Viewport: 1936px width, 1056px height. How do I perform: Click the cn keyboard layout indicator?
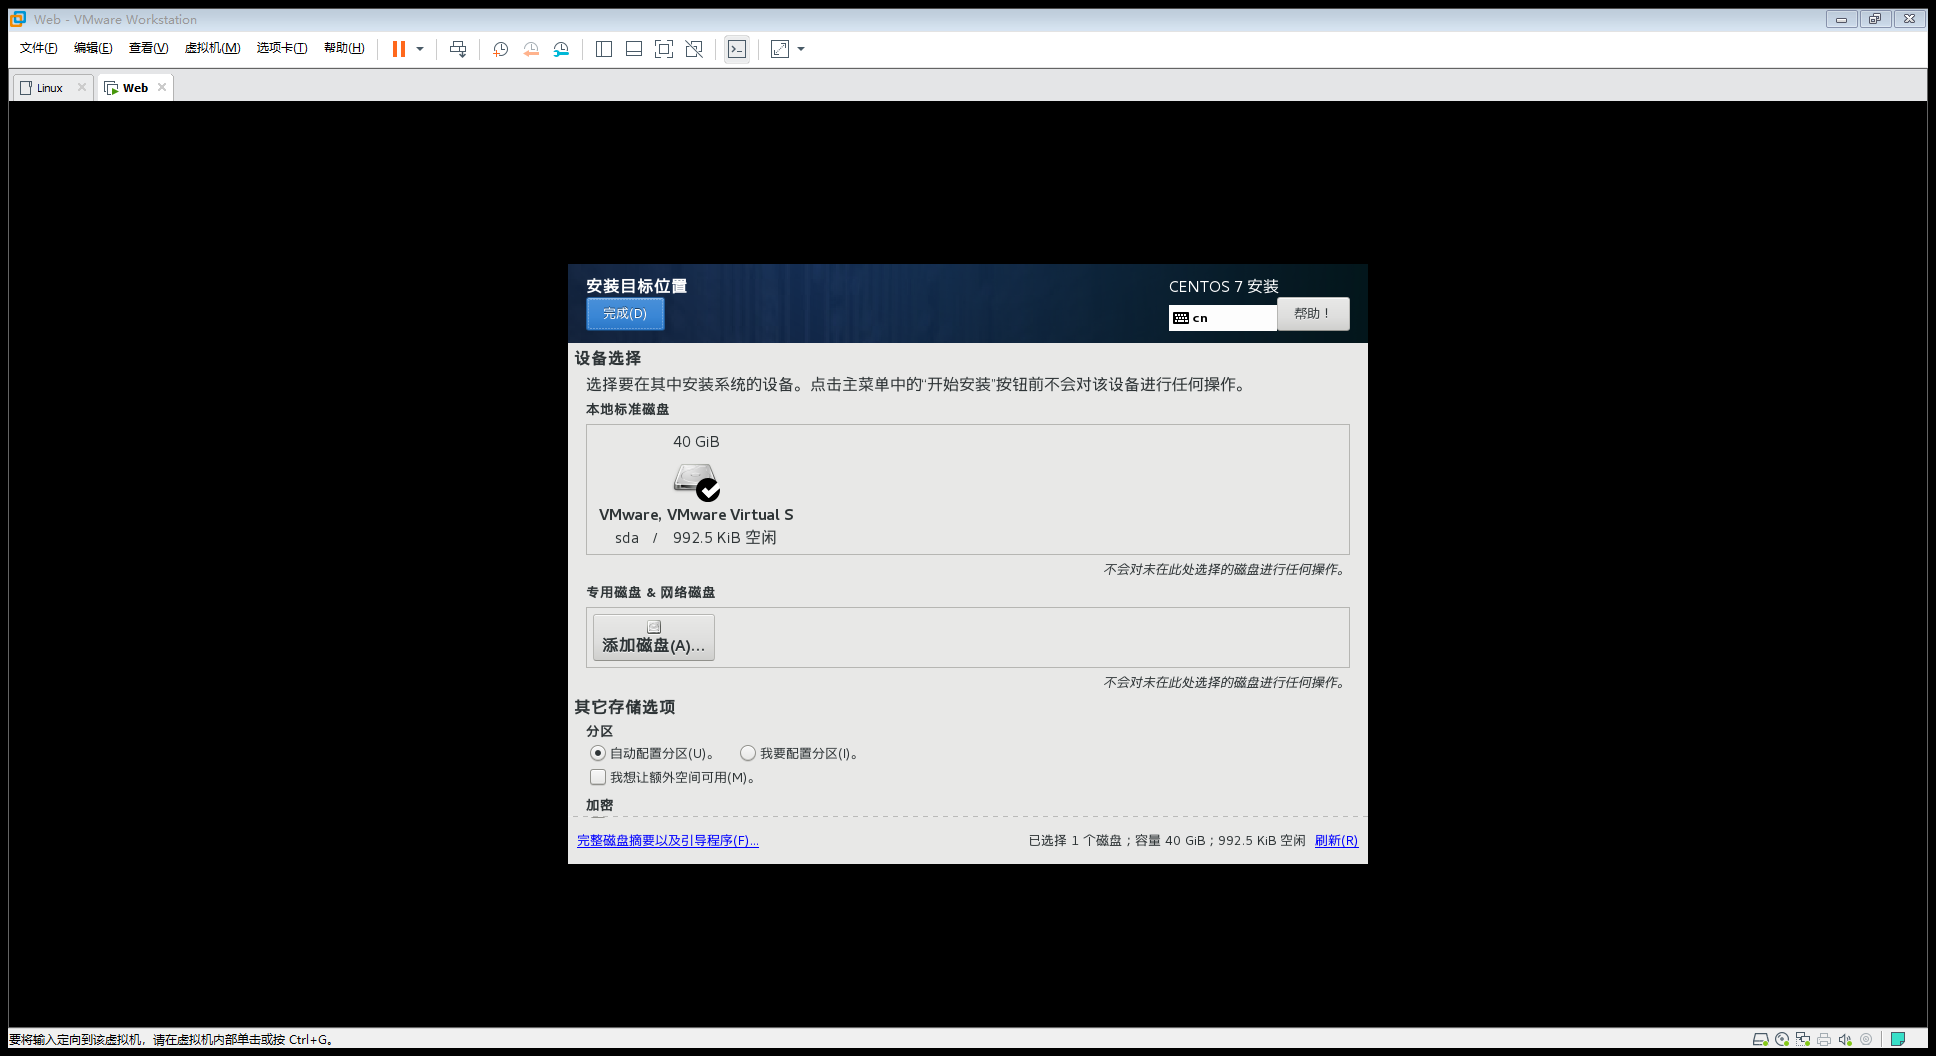tap(1222, 318)
